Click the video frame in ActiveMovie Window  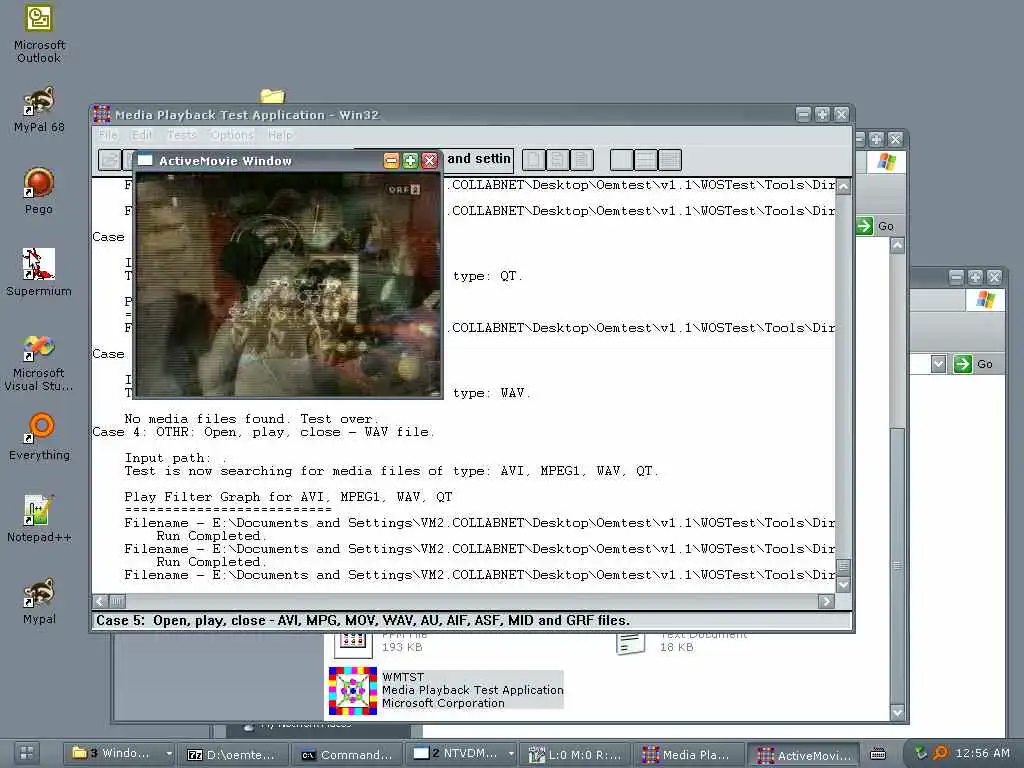[287, 284]
